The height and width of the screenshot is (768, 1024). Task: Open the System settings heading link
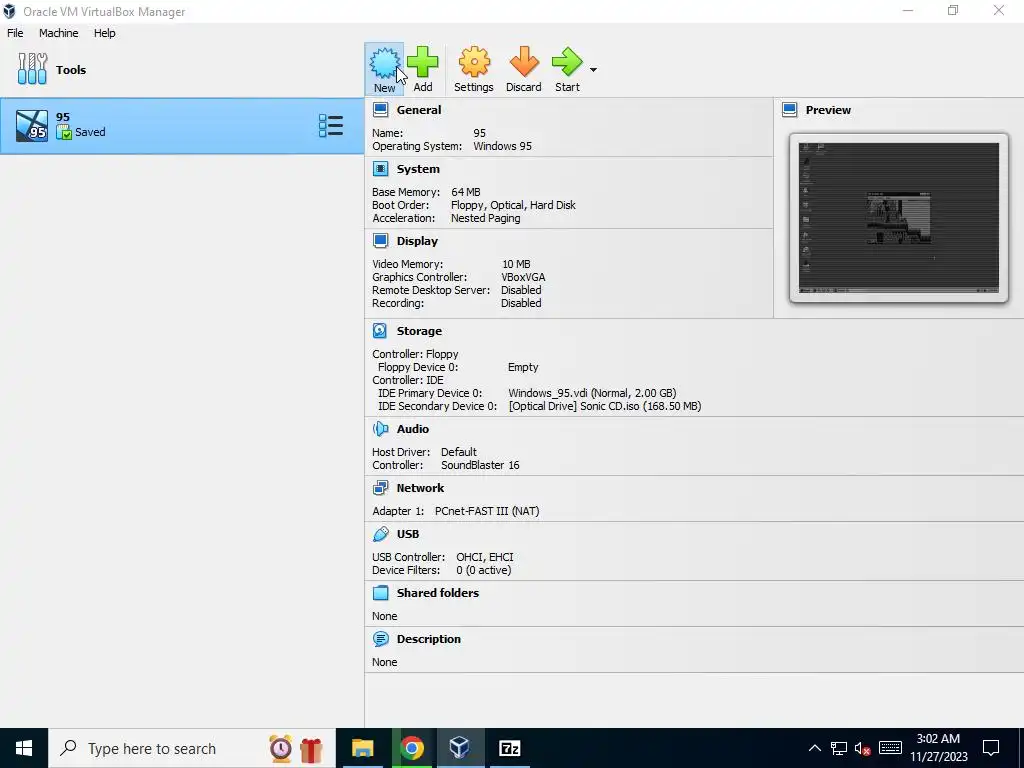(418, 169)
